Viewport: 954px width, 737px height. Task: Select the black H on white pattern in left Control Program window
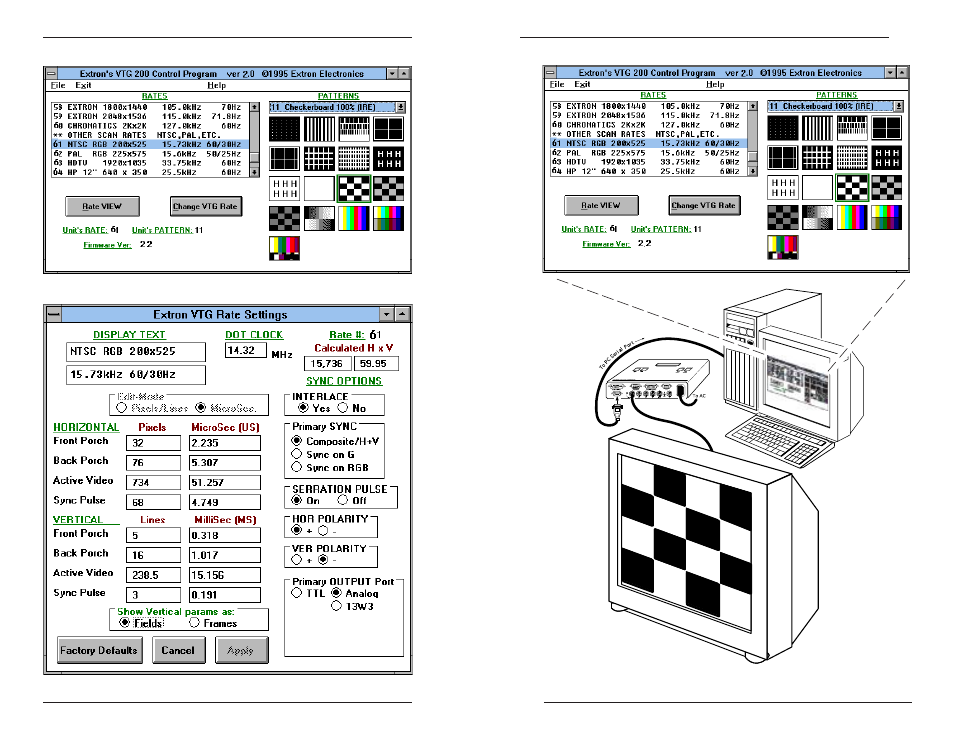click(x=284, y=189)
